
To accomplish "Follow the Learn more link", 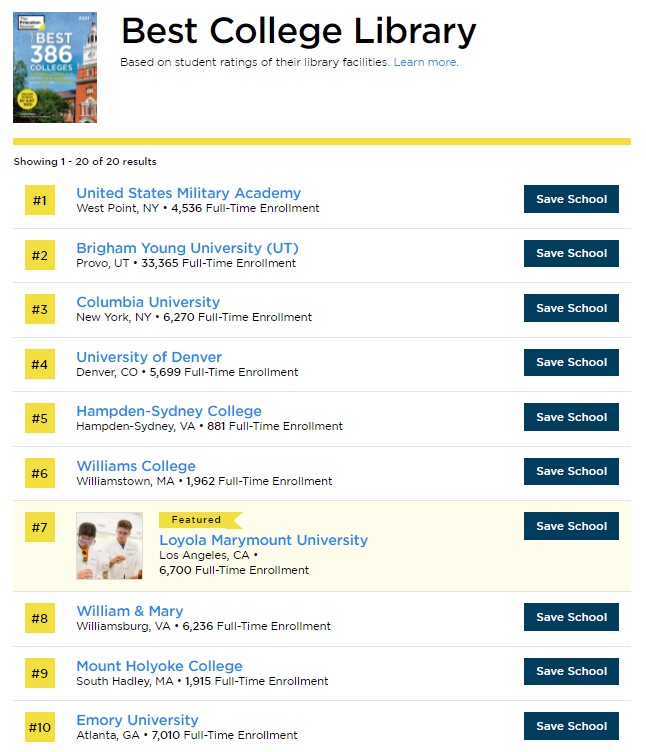I will (x=425, y=62).
